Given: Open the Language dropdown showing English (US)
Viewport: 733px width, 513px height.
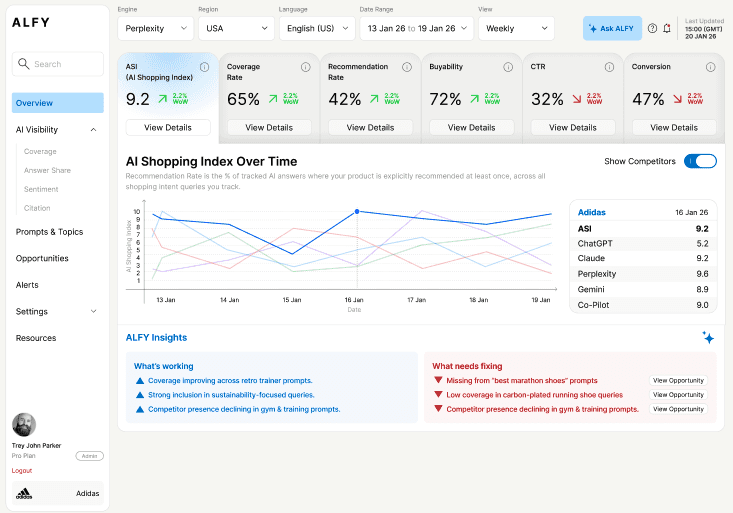Looking at the screenshot, I should pos(317,29).
